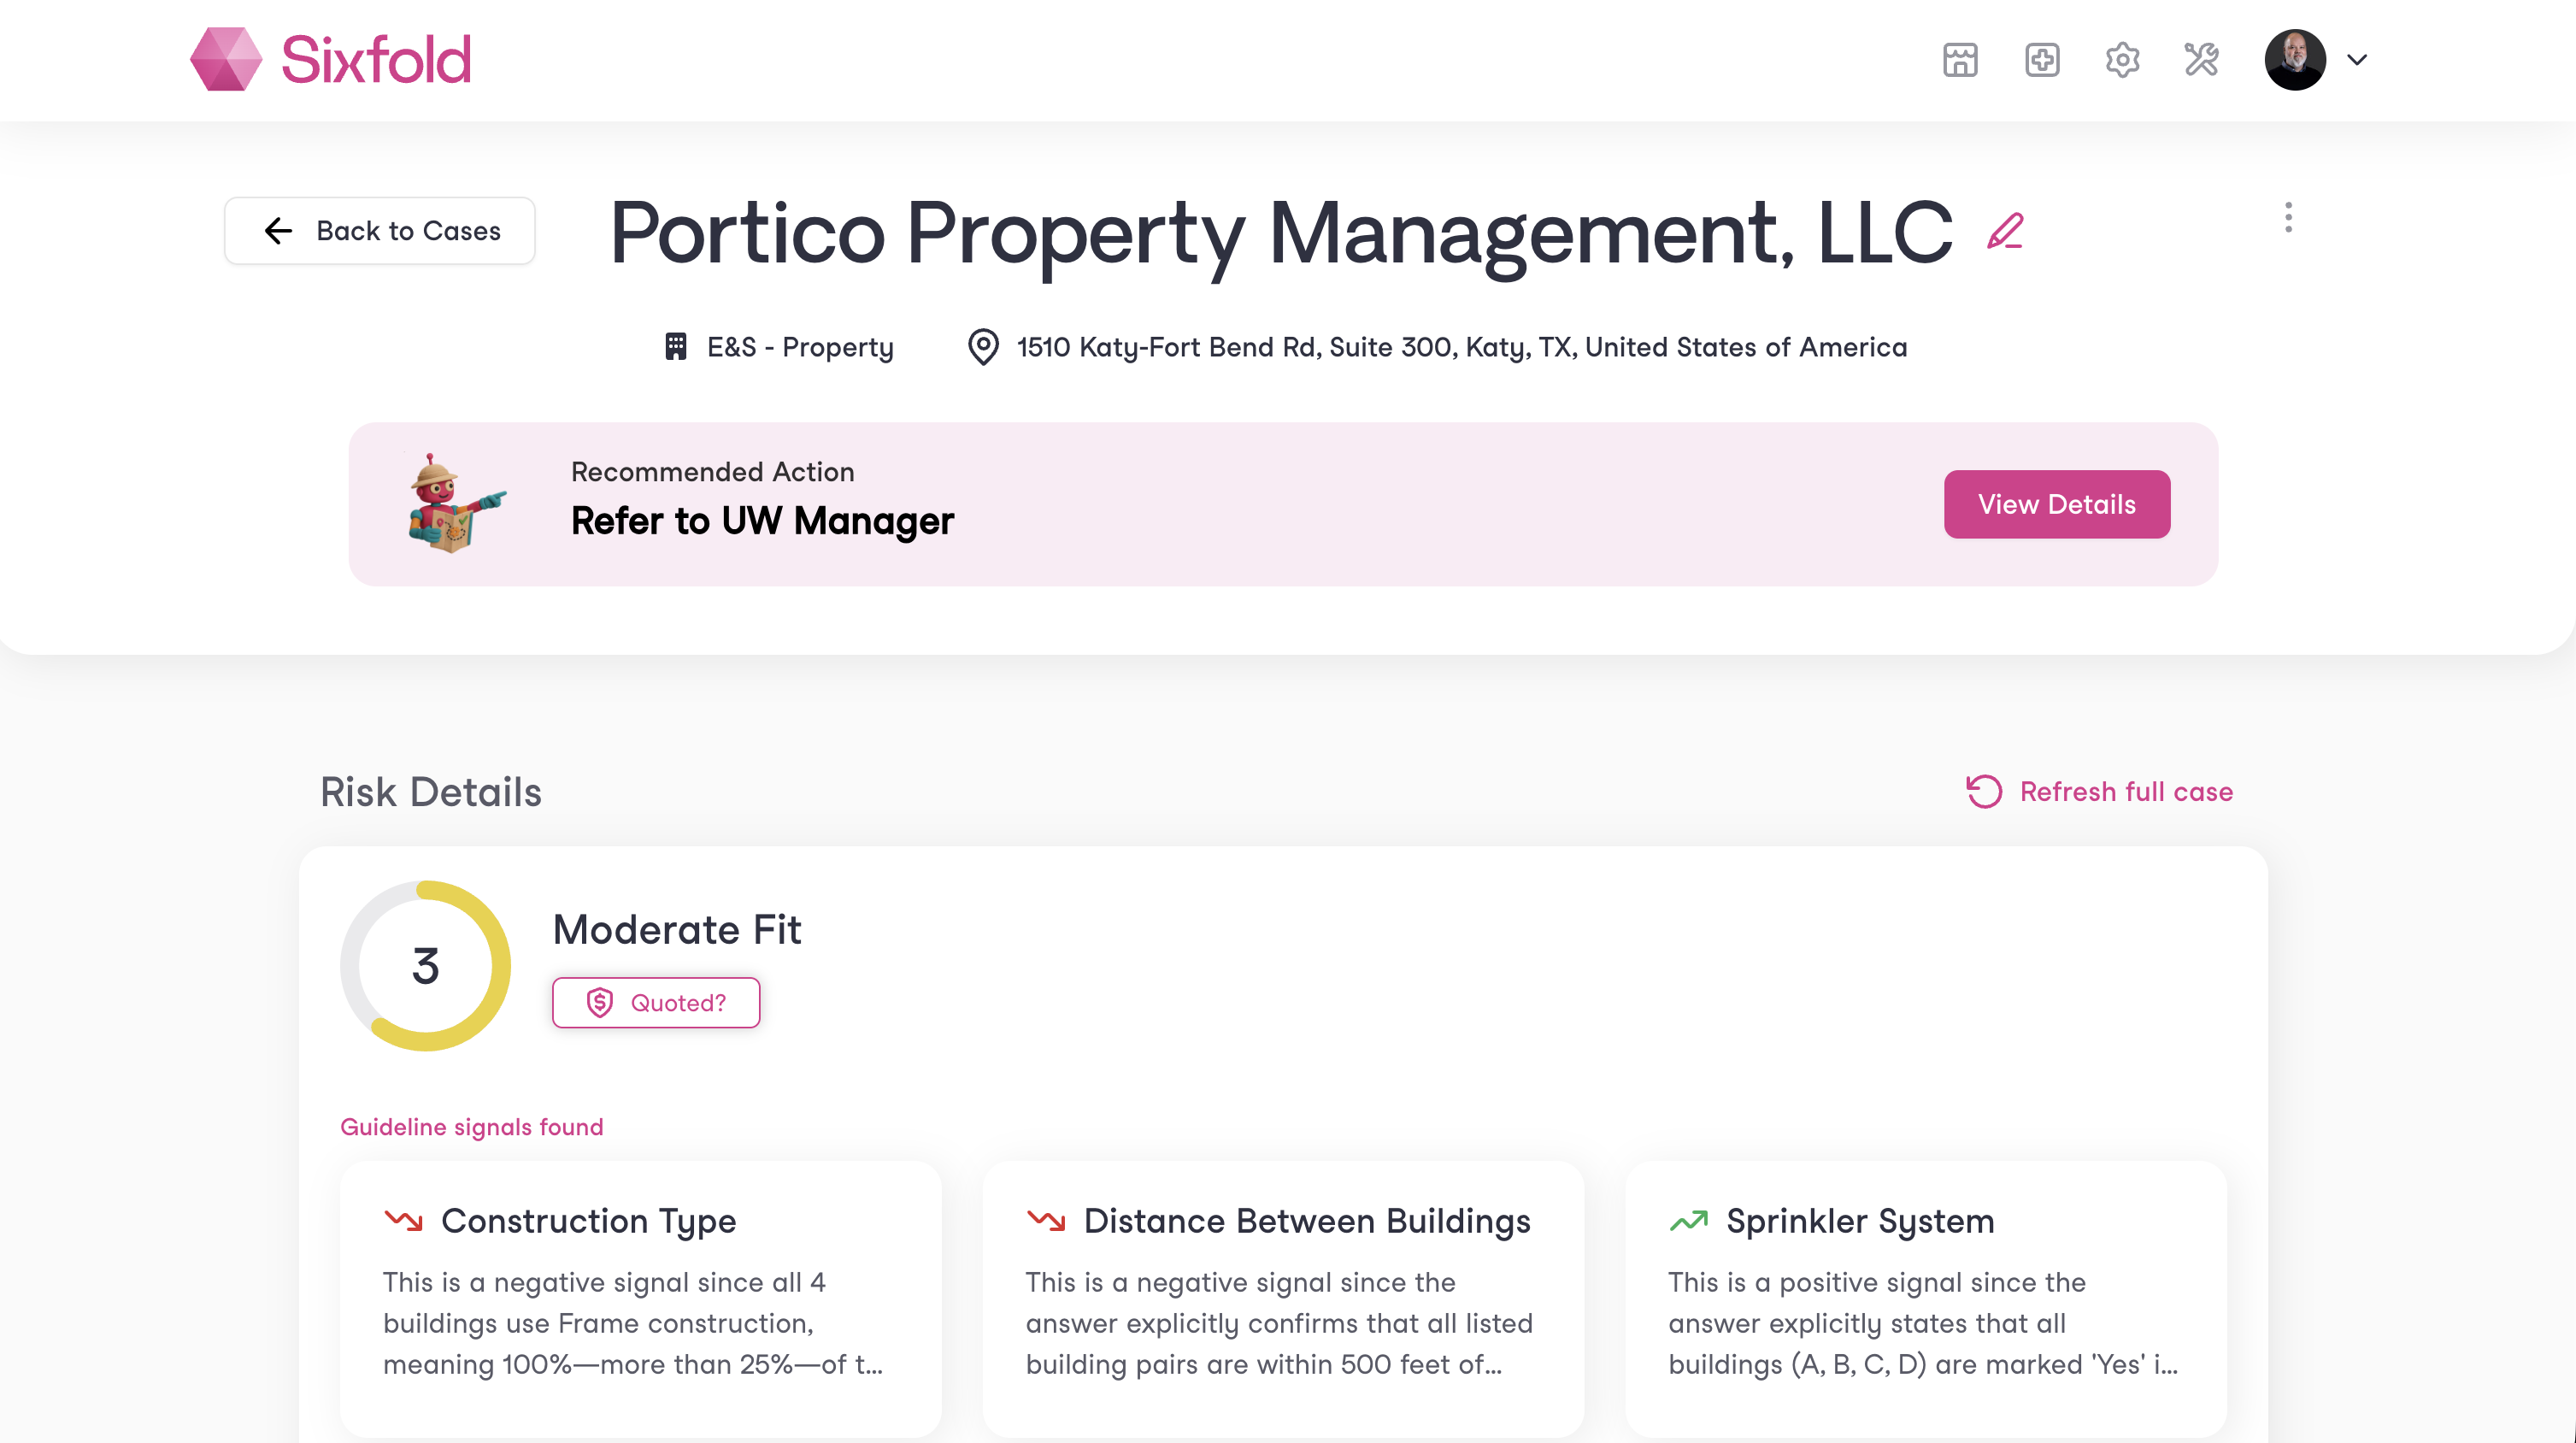
Task: Toggle the Quoted? status button
Action: pos(656,1002)
